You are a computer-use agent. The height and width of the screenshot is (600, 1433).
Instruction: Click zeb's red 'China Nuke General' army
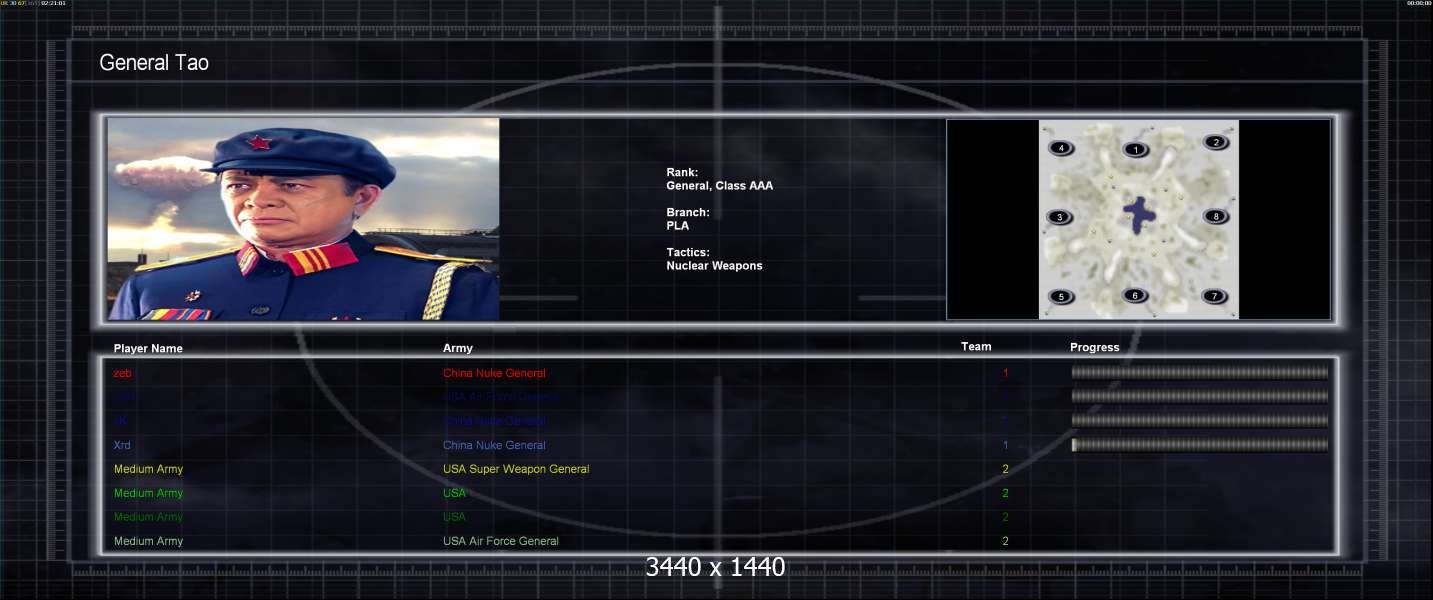click(x=494, y=373)
